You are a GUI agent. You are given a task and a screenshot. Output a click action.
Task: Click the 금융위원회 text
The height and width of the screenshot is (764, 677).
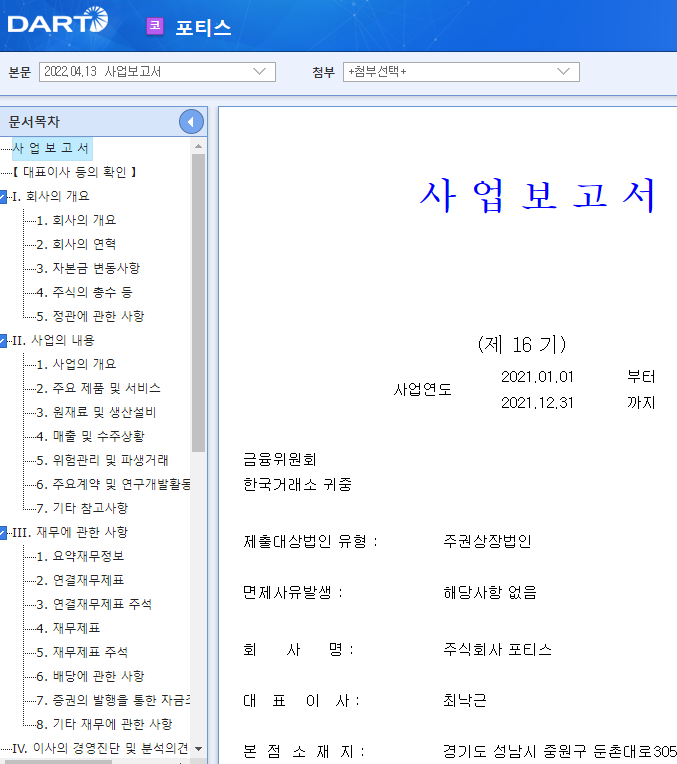pyautogui.click(x=280, y=459)
